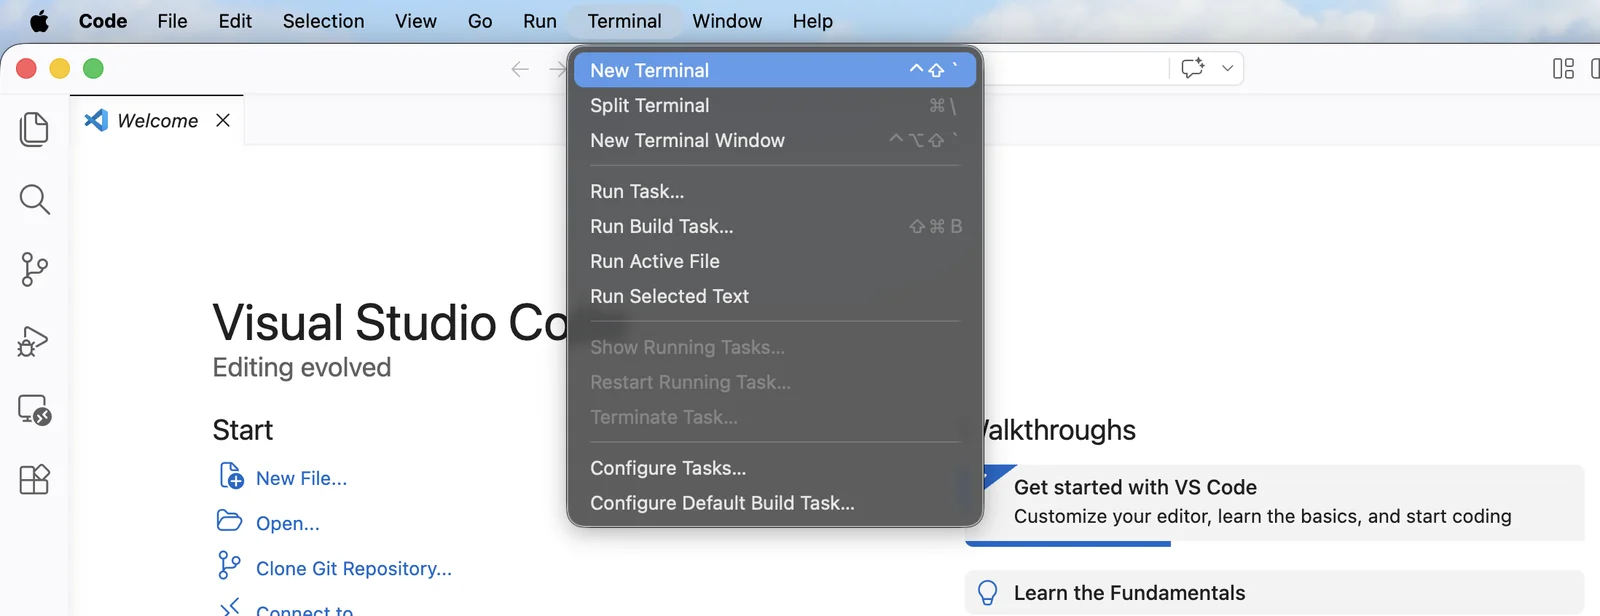Open Learn the Fundamentals walkthrough
Viewport: 1600px width, 616px height.
pyautogui.click(x=1275, y=593)
